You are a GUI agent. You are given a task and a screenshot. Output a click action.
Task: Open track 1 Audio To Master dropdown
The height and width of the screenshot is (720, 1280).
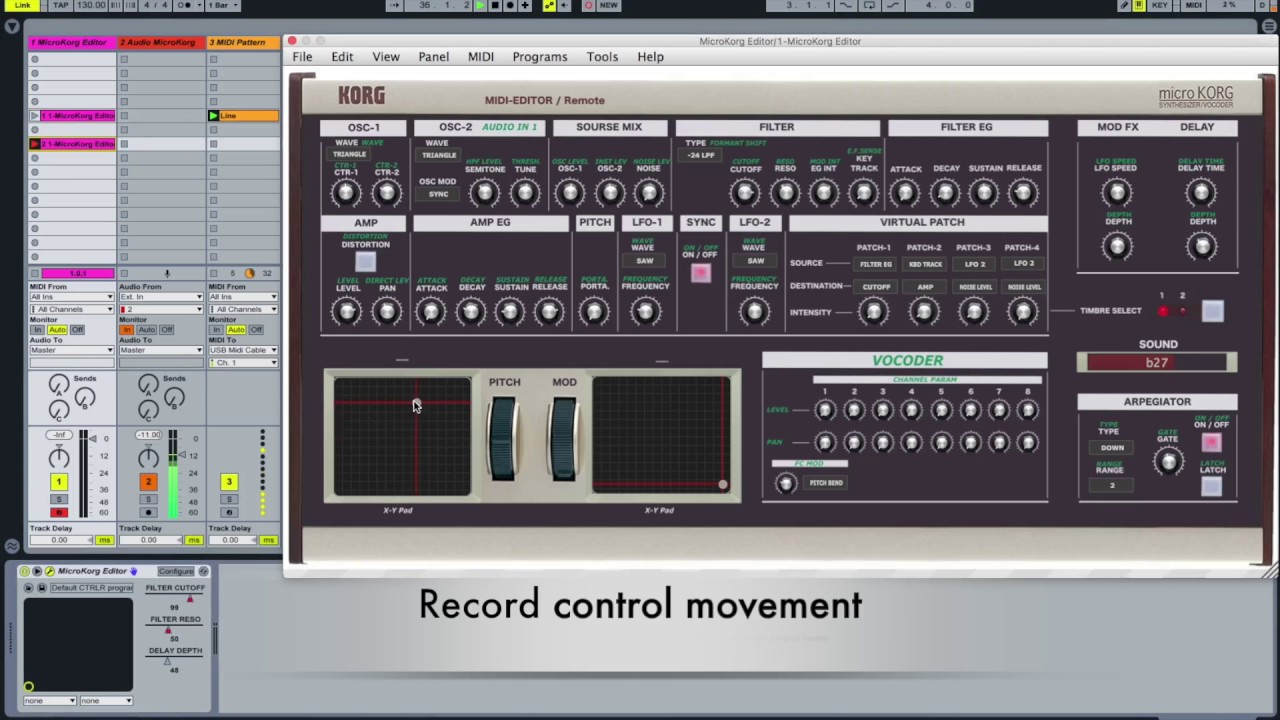point(71,350)
